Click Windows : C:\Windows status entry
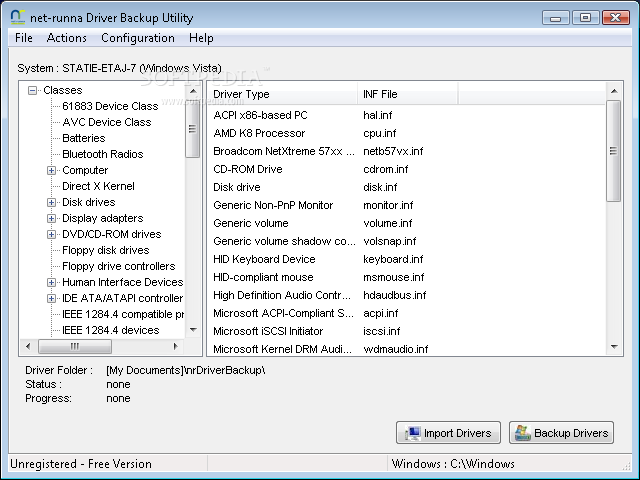This screenshot has height=480, width=640. tap(453, 464)
